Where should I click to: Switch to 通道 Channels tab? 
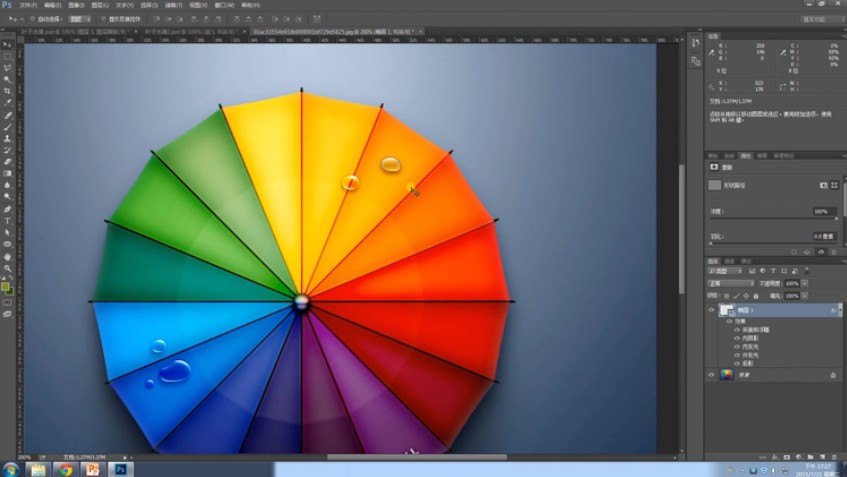coord(729,261)
